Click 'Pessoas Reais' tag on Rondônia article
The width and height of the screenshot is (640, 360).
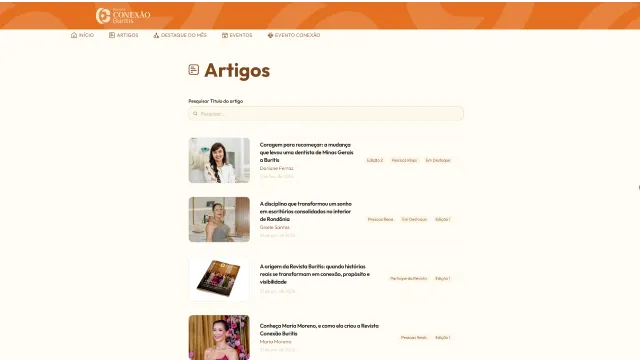click(380, 220)
